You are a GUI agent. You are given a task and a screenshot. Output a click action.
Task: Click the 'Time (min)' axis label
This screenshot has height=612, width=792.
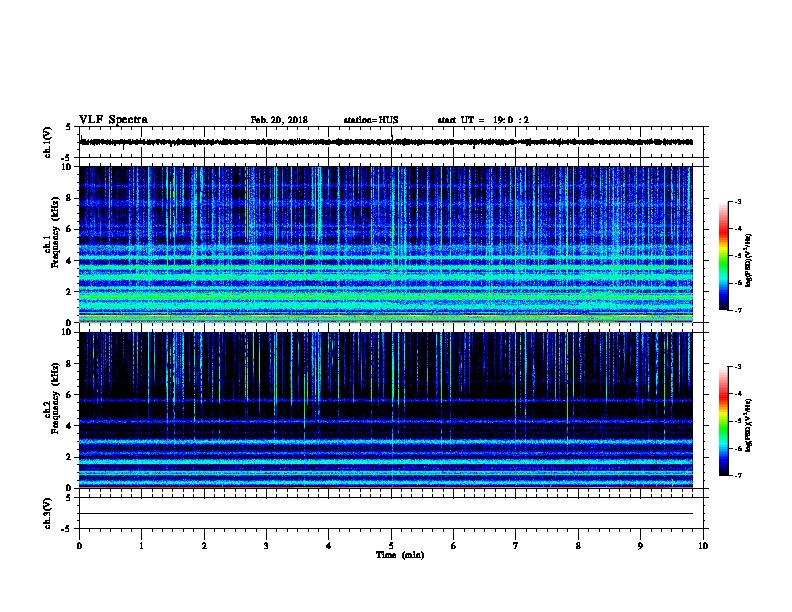pos(400,555)
